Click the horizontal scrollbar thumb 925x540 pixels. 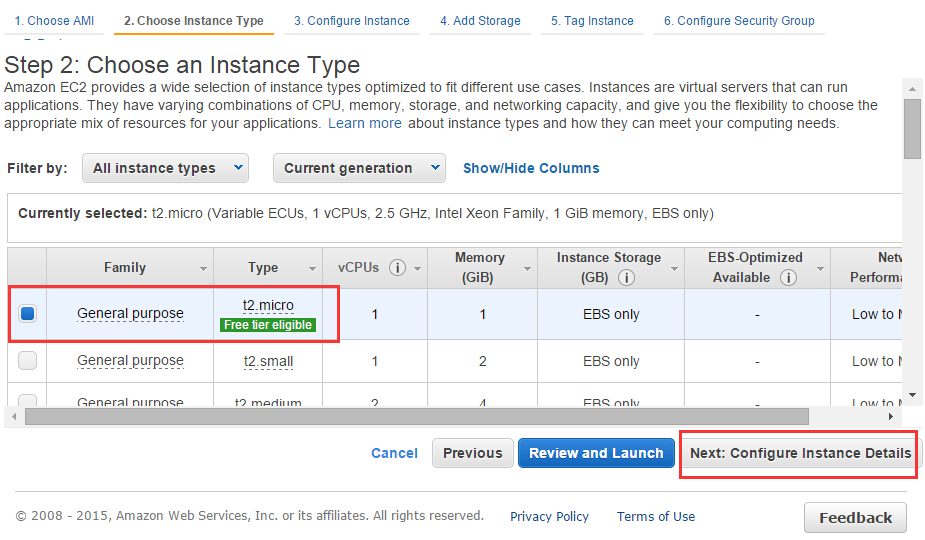coord(416,417)
